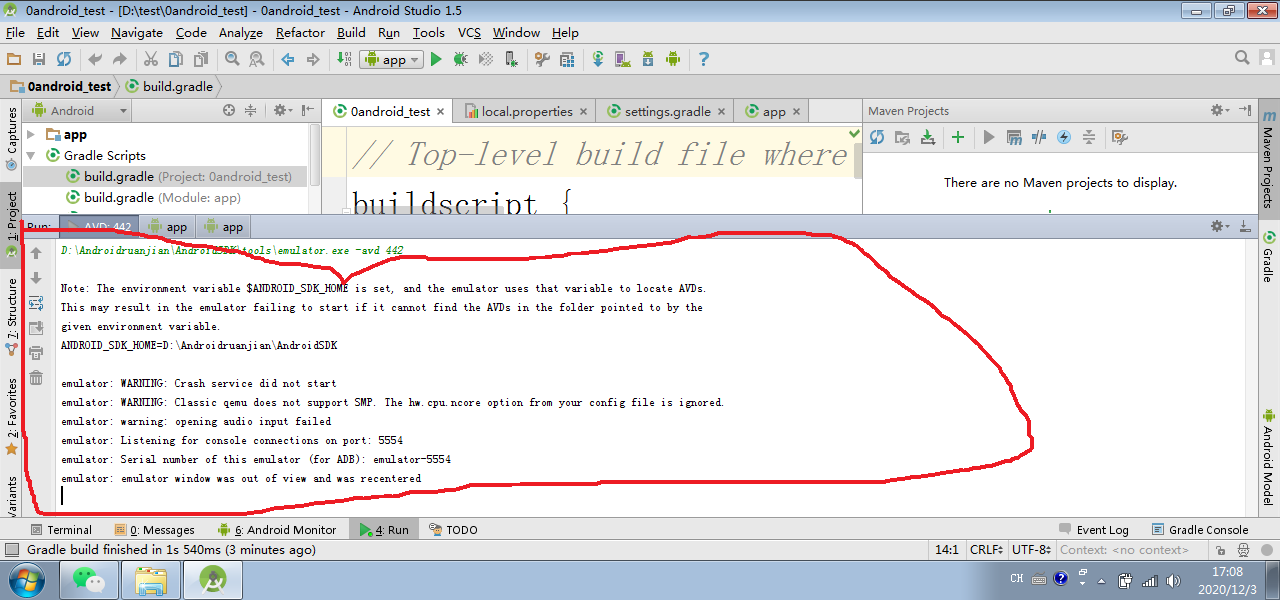This screenshot has height=600, width=1280.
Task: Click Scroll from Source target icon
Action: (x=229, y=111)
